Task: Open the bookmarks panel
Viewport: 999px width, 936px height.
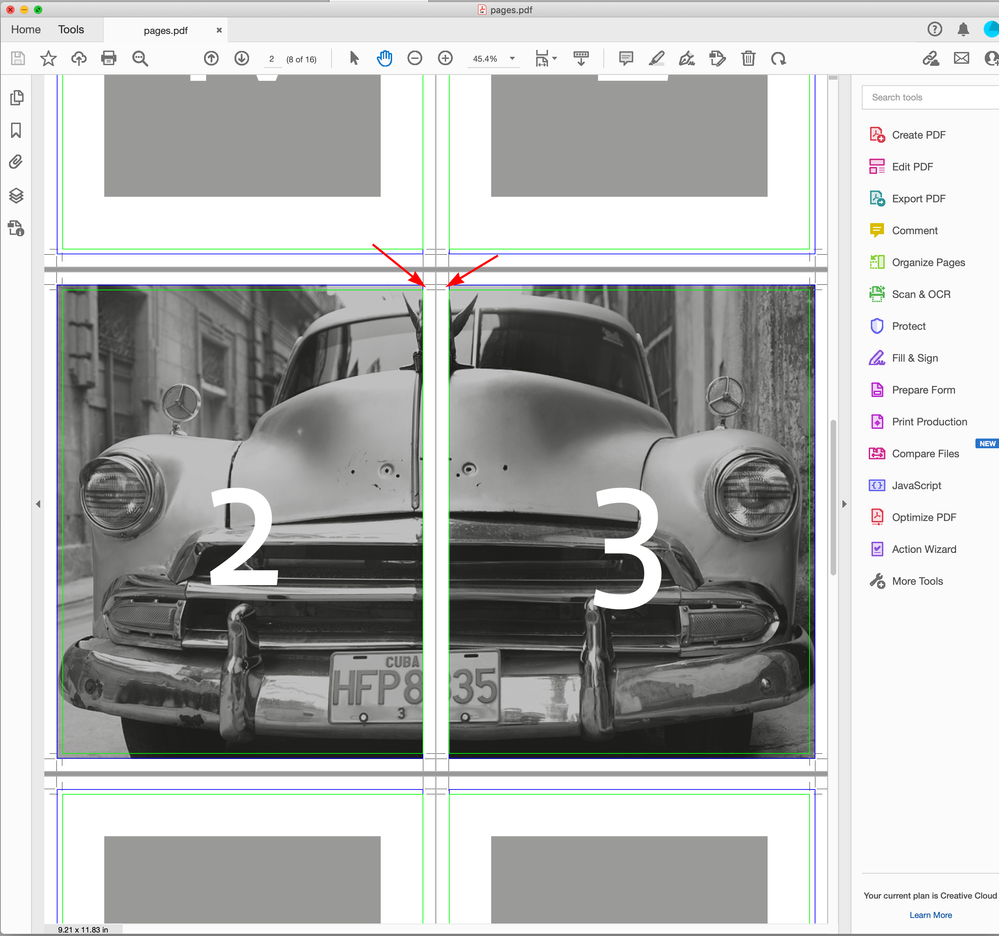Action: point(16,130)
